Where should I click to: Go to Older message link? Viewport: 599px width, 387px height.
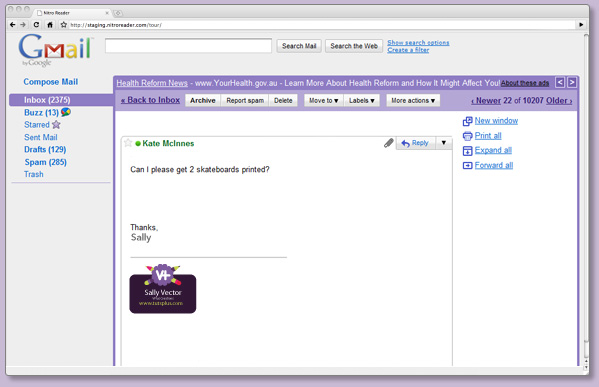pos(559,100)
